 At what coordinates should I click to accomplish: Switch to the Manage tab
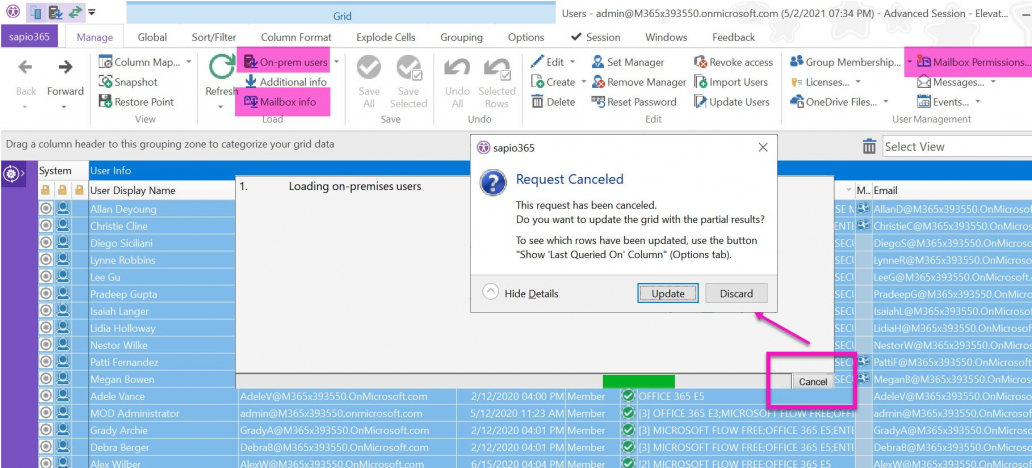click(x=95, y=38)
